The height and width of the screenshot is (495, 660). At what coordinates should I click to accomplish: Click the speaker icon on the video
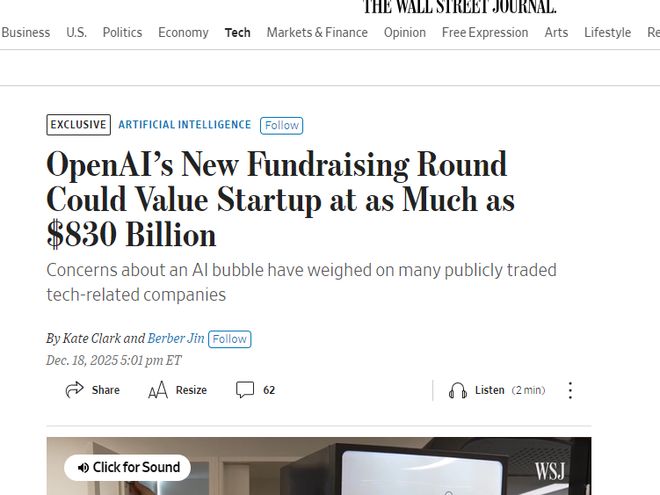coord(84,467)
